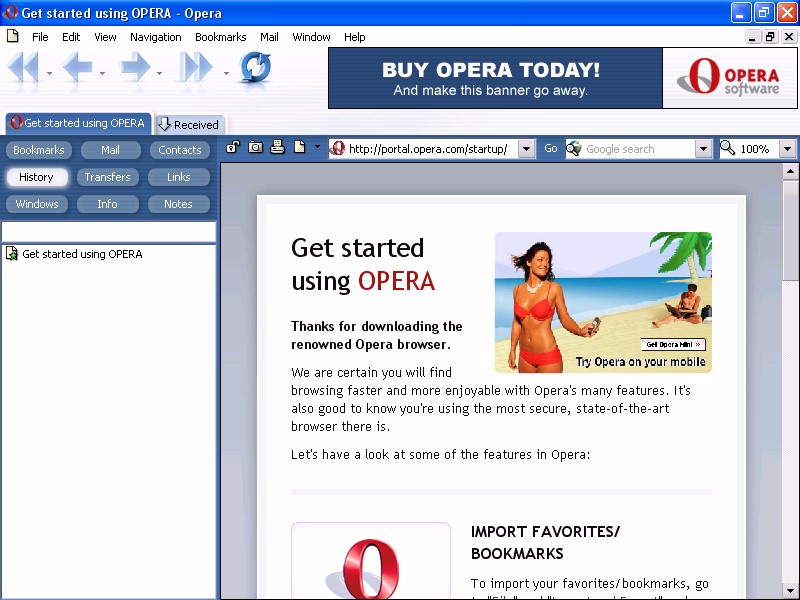Expand the address bar URL dropdown
The height and width of the screenshot is (600, 800).
coord(527,149)
